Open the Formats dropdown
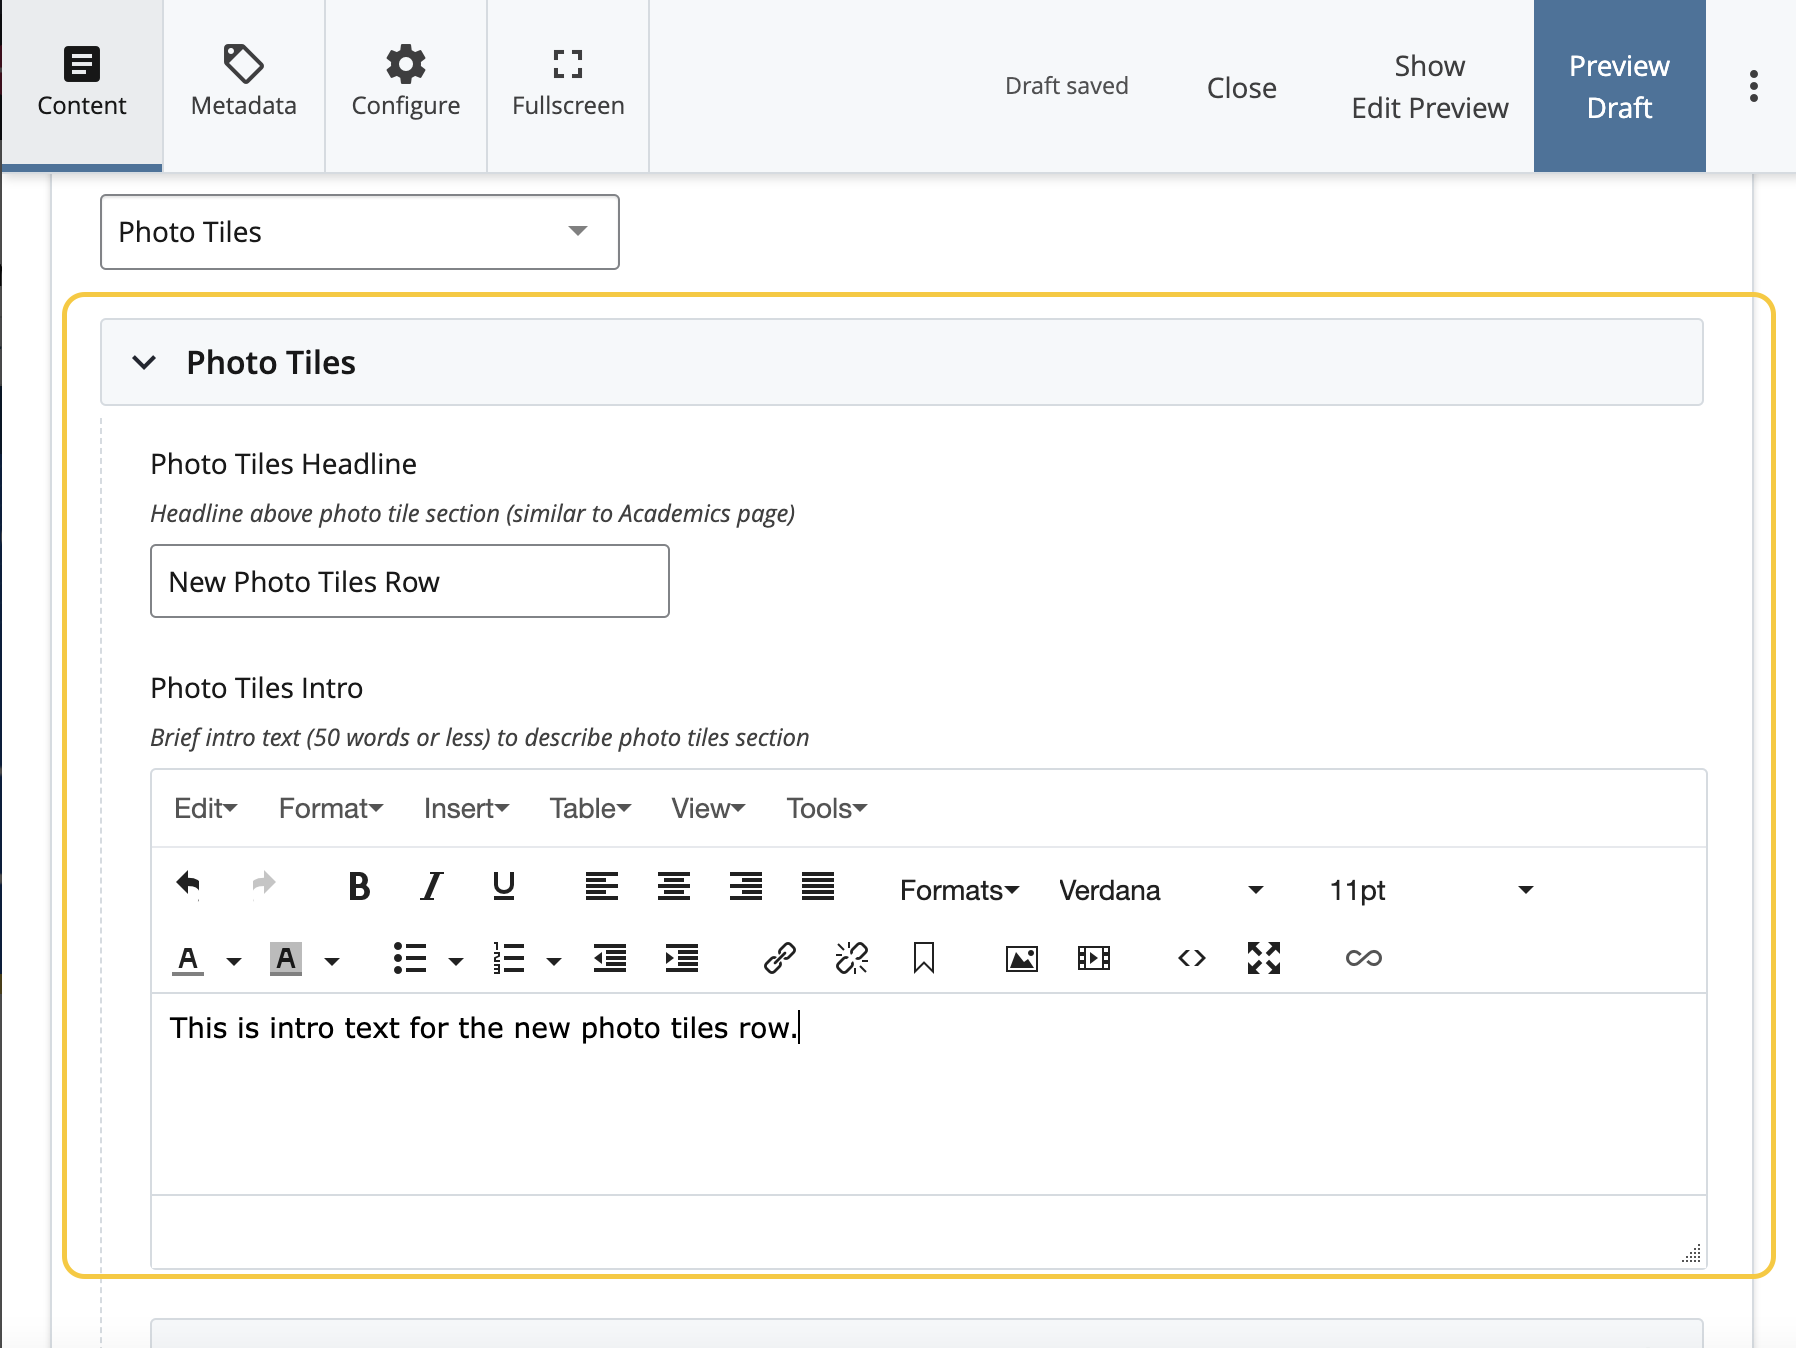The image size is (1796, 1348). click(959, 890)
